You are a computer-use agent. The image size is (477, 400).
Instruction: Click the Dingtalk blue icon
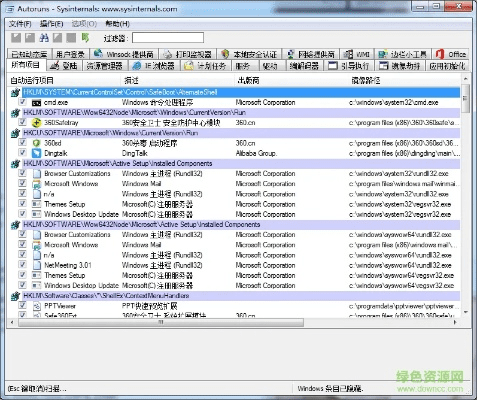coord(36,153)
